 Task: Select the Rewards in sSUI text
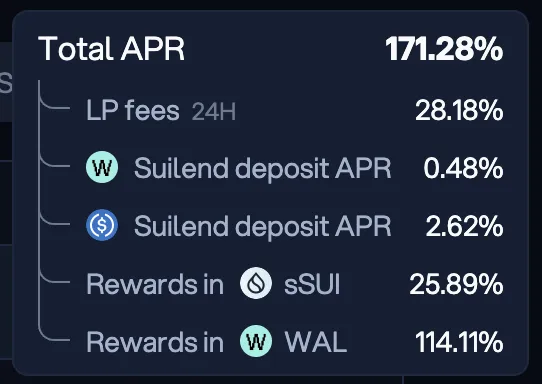tap(213, 284)
